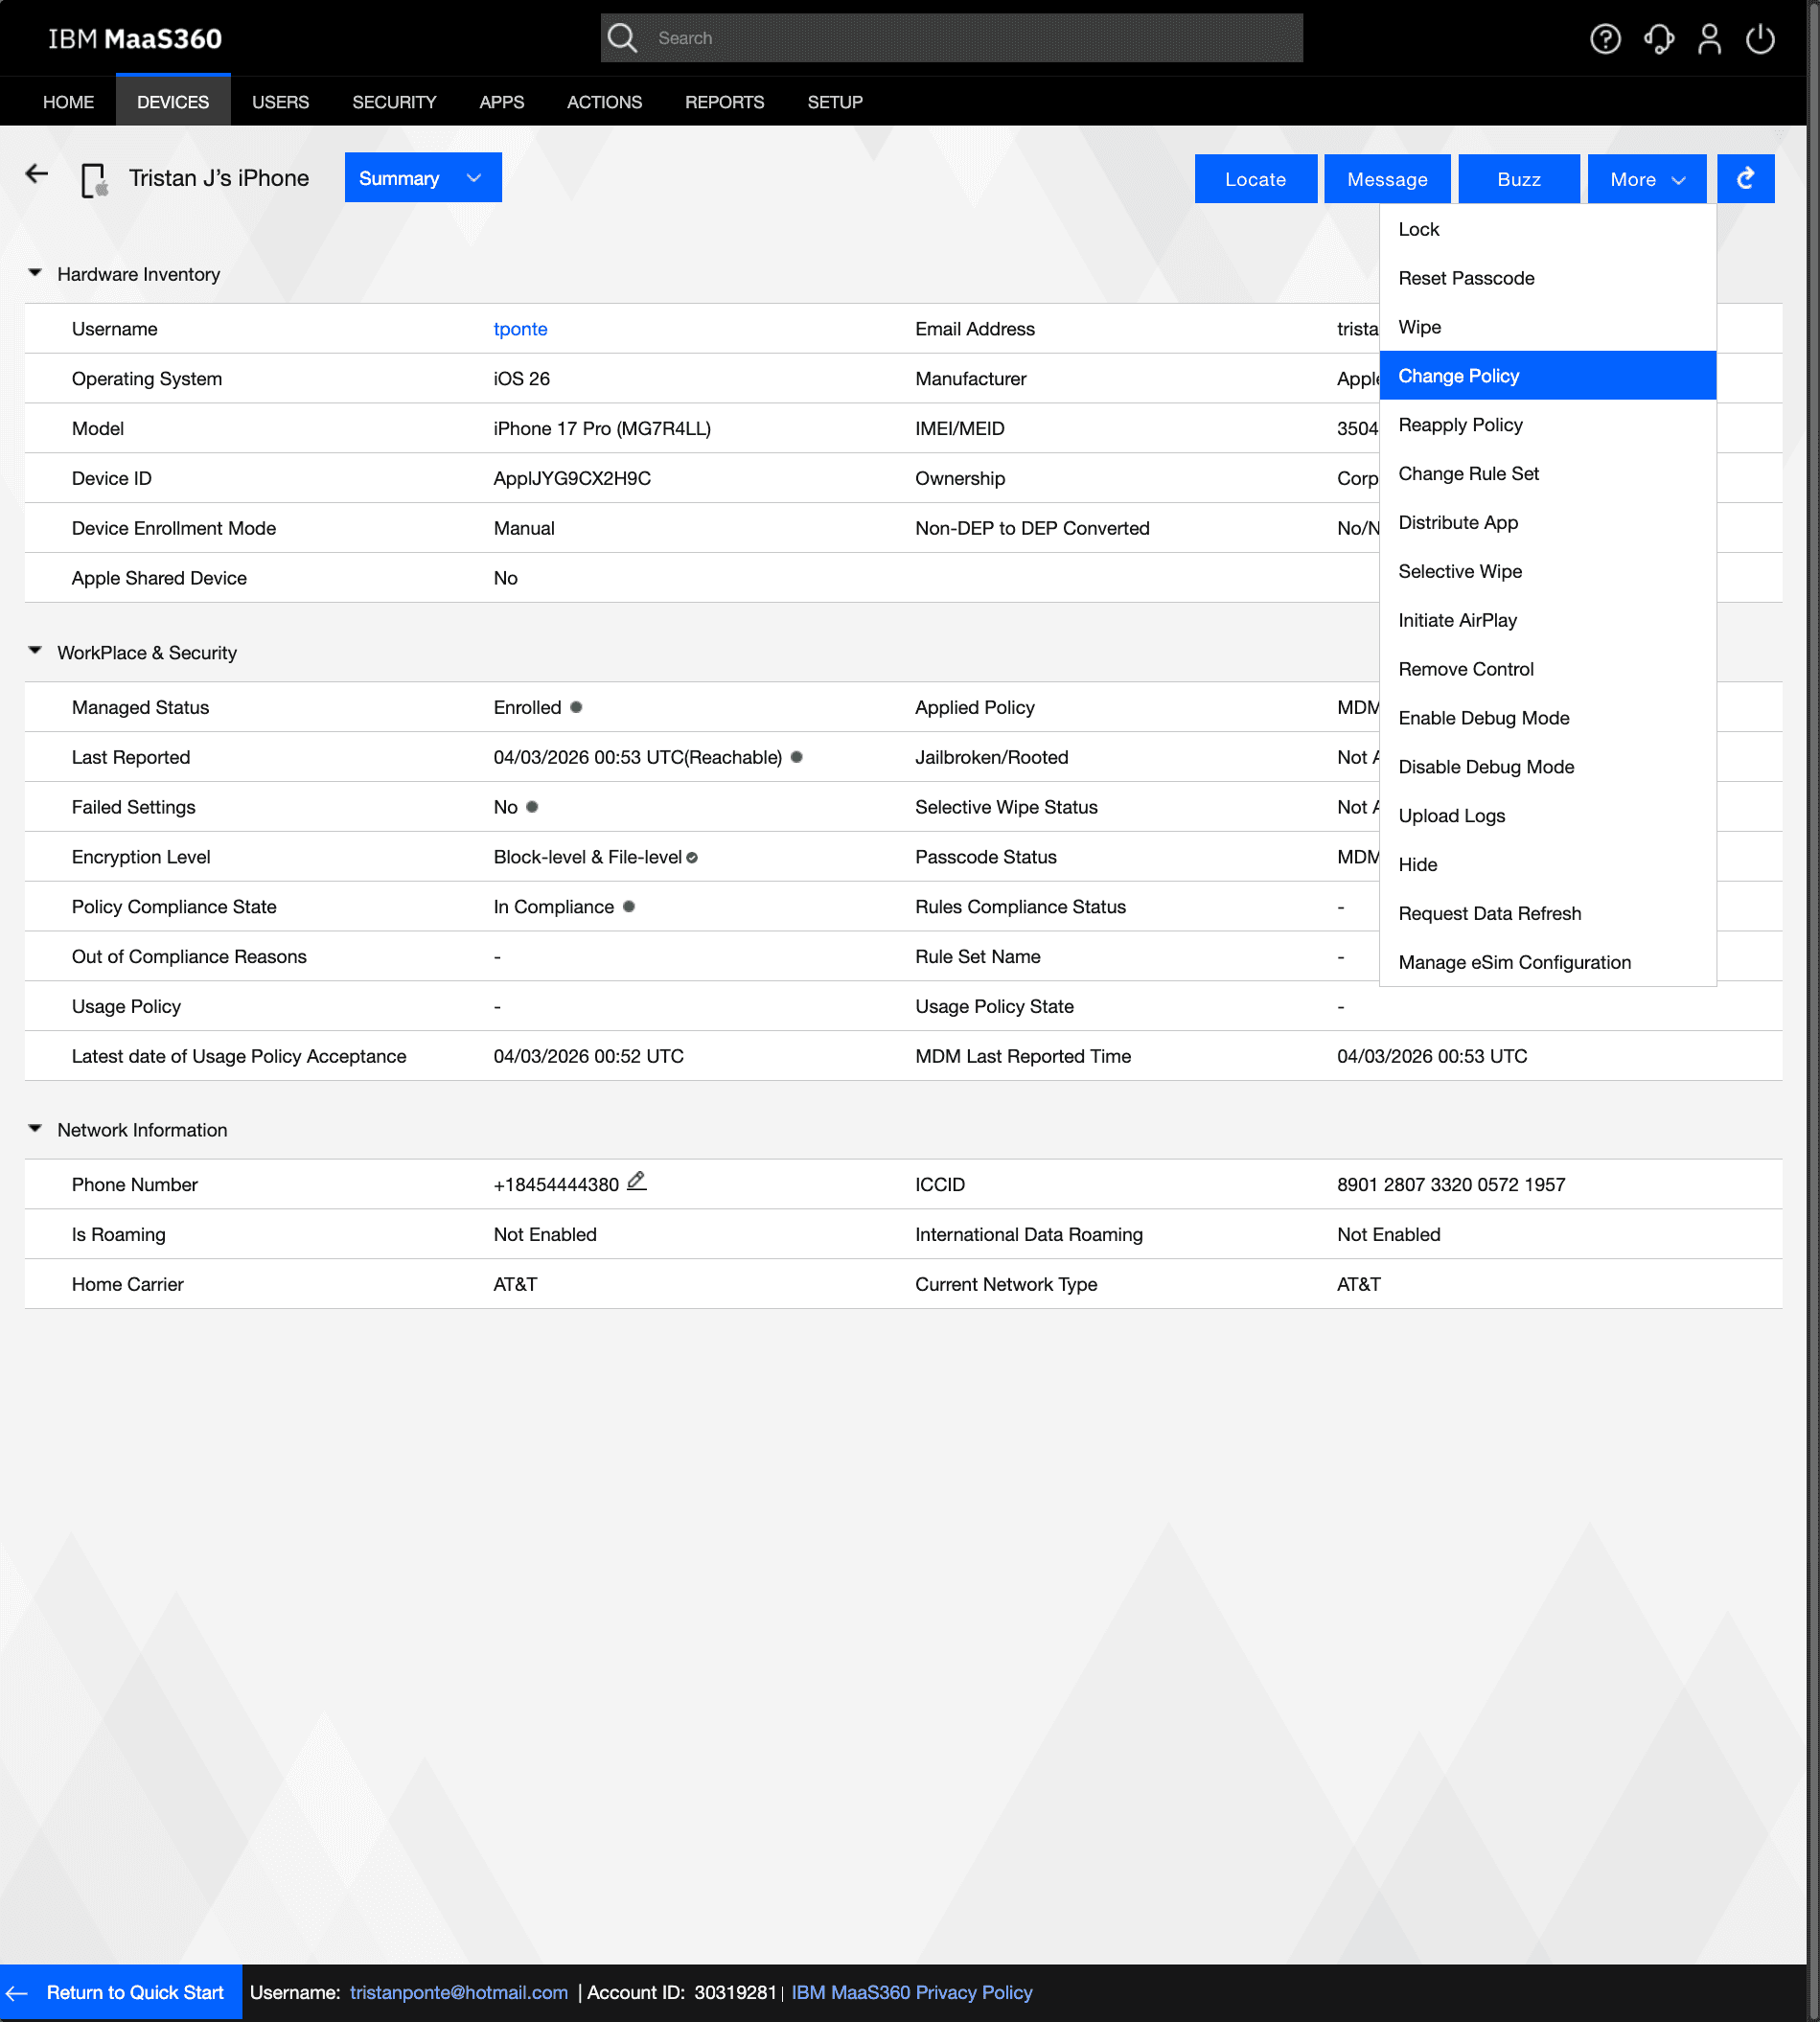The height and width of the screenshot is (2022, 1820).
Task: Open tristanponte@hotmail.com footer link
Action: pos(458,1993)
